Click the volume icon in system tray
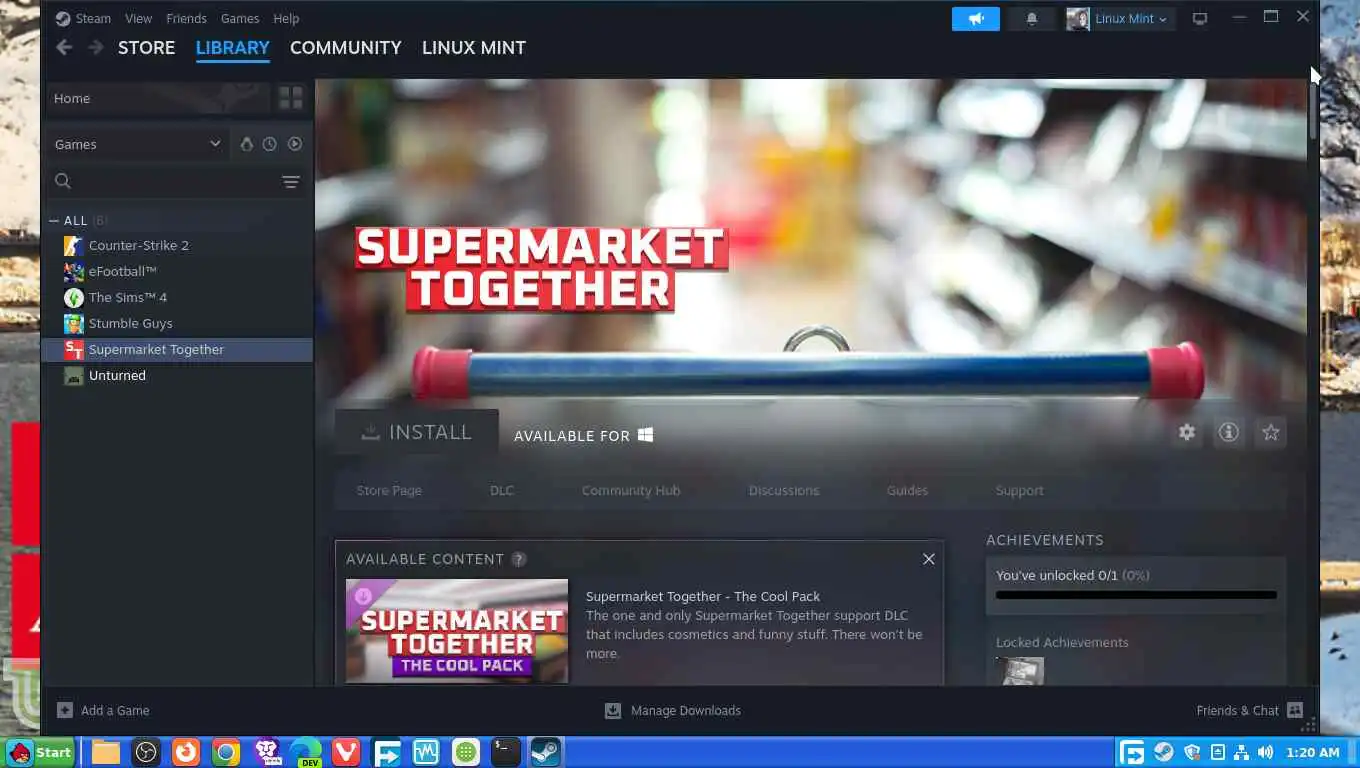Image resolution: width=1360 pixels, height=768 pixels. pos(1265,752)
